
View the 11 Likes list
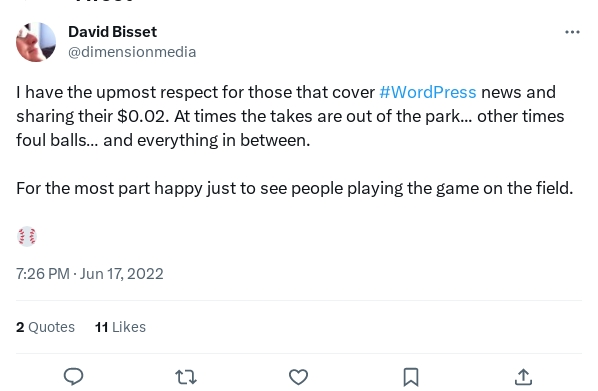point(120,327)
